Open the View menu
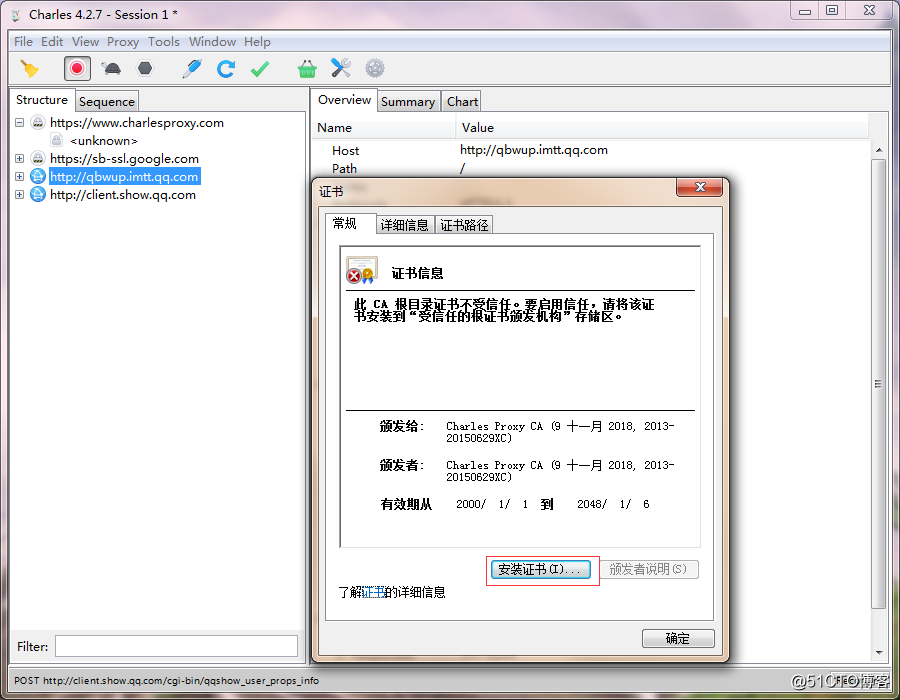This screenshot has height=700, width=900. pyautogui.click(x=85, y=42)
